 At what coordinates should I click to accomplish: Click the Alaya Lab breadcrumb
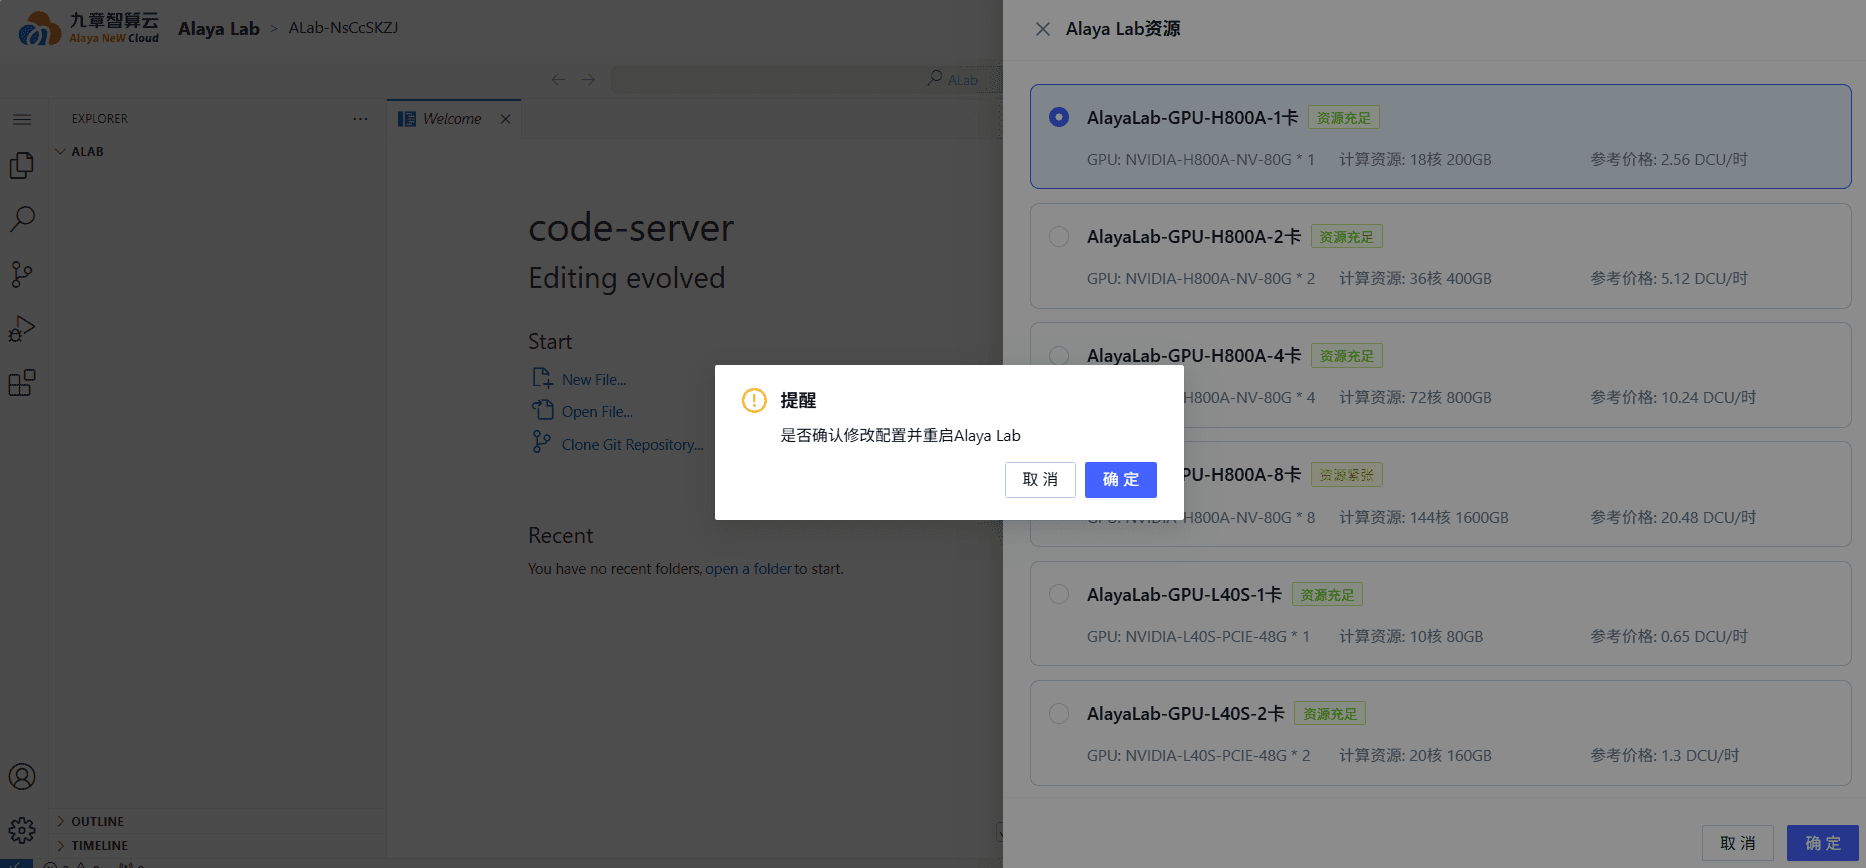pyautogui.click(x=219, y=29)
